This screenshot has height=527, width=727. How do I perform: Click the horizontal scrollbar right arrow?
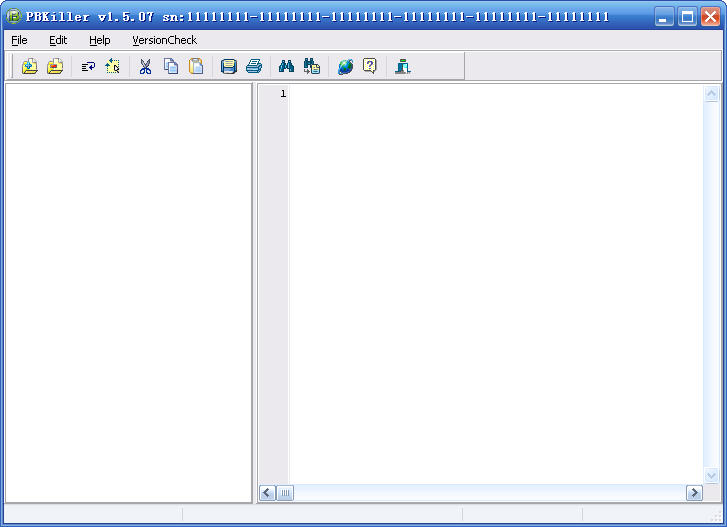pos(694,493)
